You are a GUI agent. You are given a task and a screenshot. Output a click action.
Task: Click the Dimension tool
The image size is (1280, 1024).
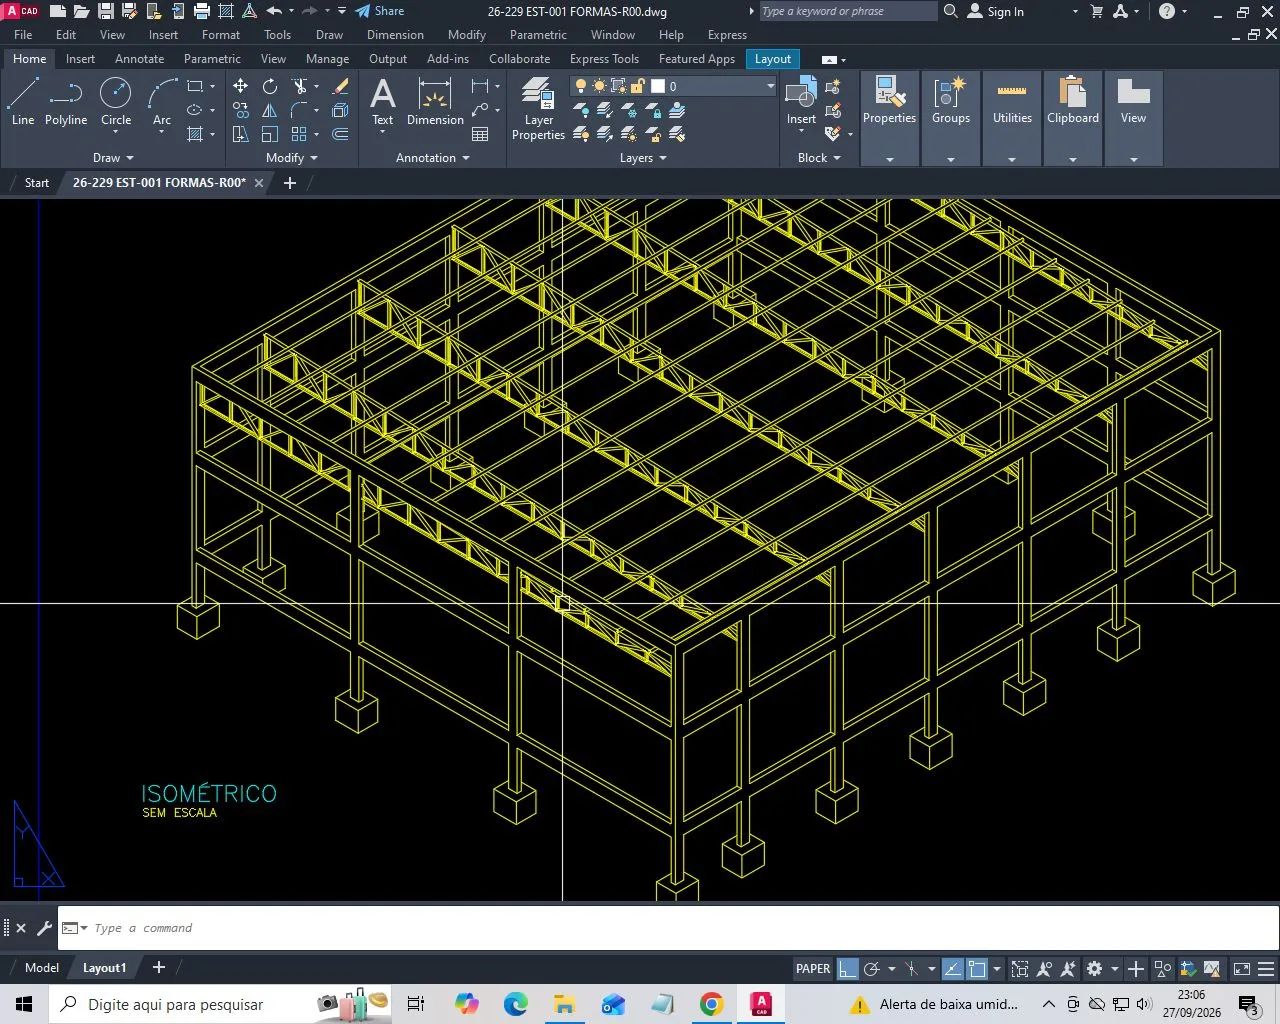click(x=435, y=102)
